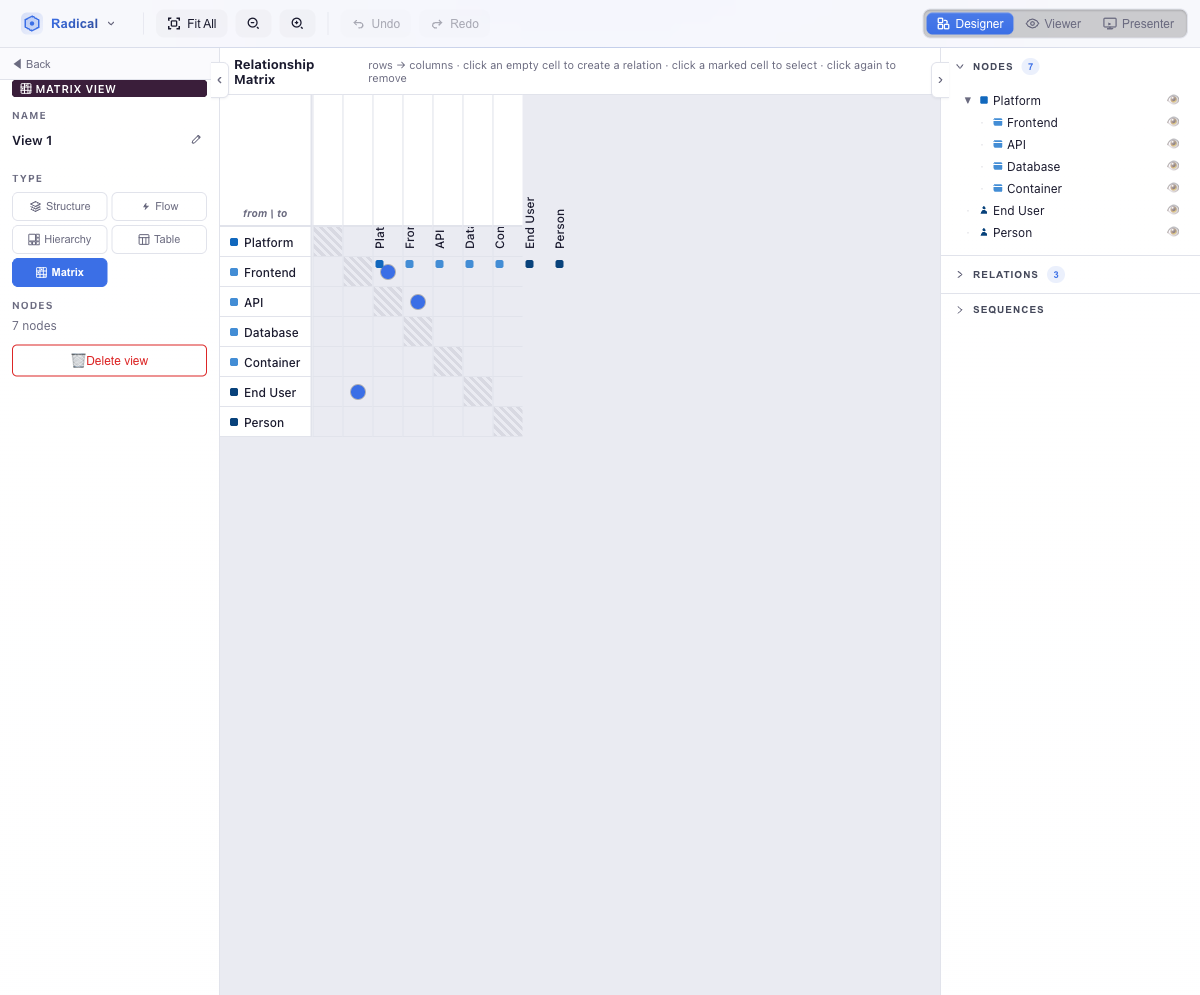This screenshot has height=995, width=1200.
Task: Toggle visibility of Frontend node
Action: (x=1173, y=121)
